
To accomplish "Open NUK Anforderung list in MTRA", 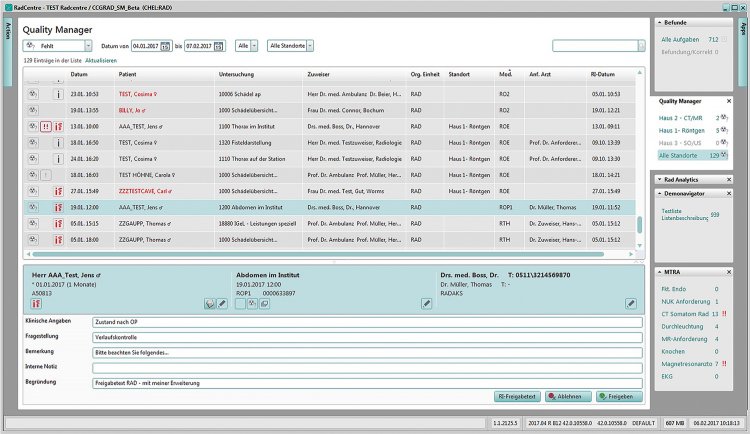I will (x=685, y=301).
